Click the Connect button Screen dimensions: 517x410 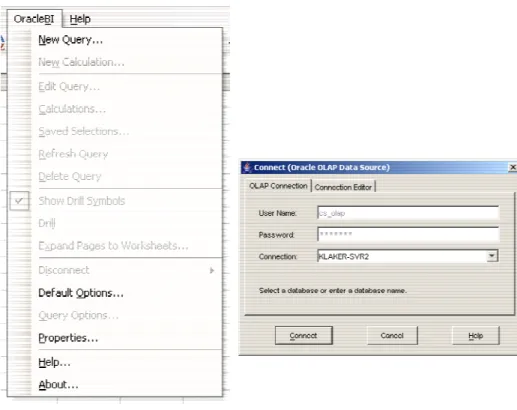pos(304,335)
